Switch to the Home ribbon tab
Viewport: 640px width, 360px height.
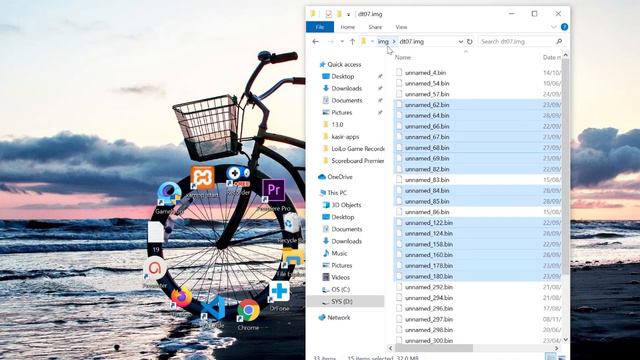(348, 27)
